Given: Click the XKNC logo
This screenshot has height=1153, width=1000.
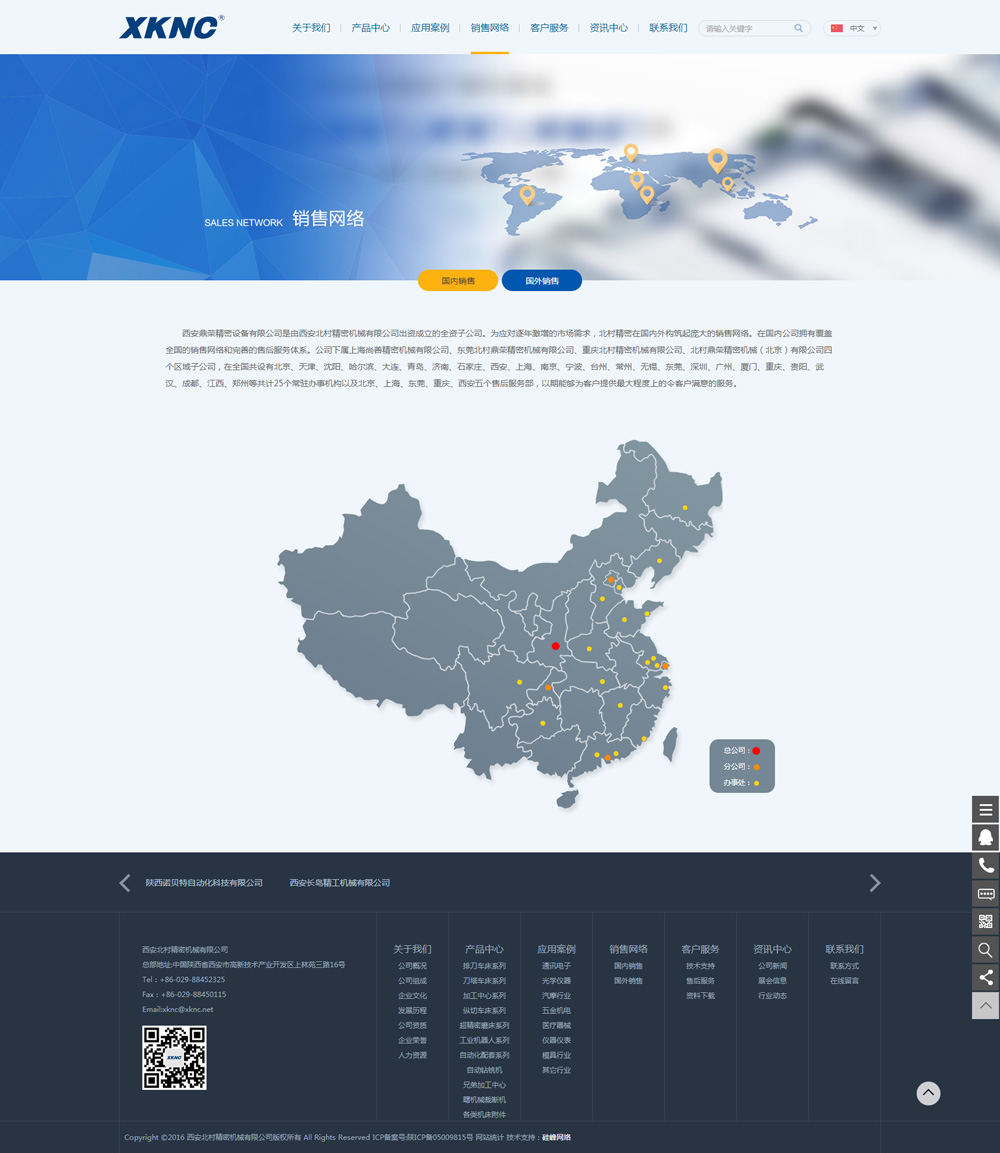Looking at the screenshot, I should coord(170,27).
